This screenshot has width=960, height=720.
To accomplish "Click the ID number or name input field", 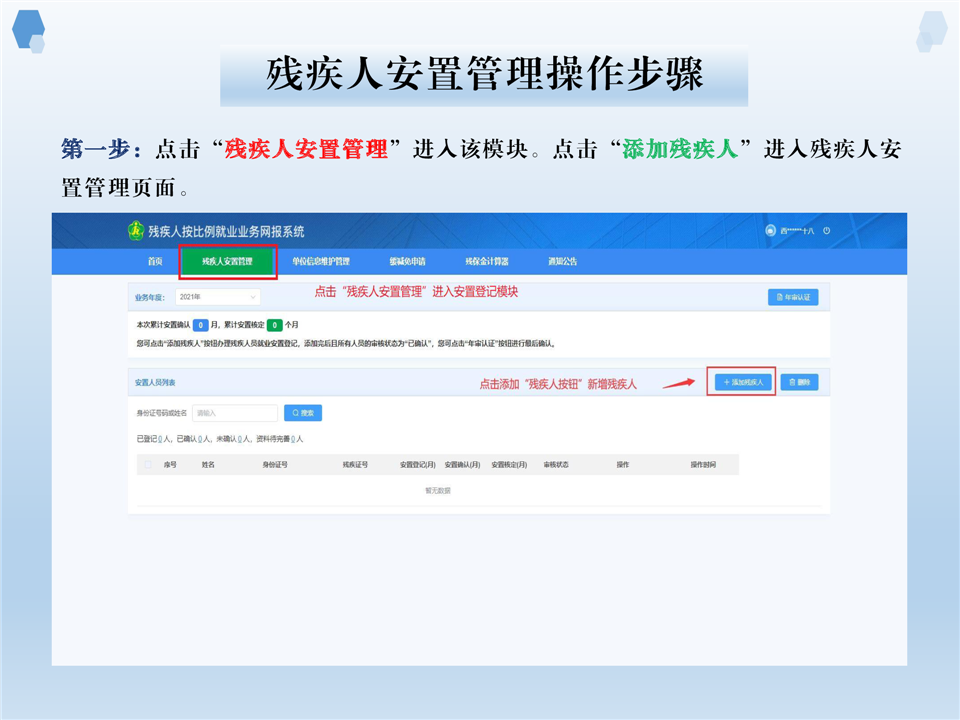I will tap(235, 412).
